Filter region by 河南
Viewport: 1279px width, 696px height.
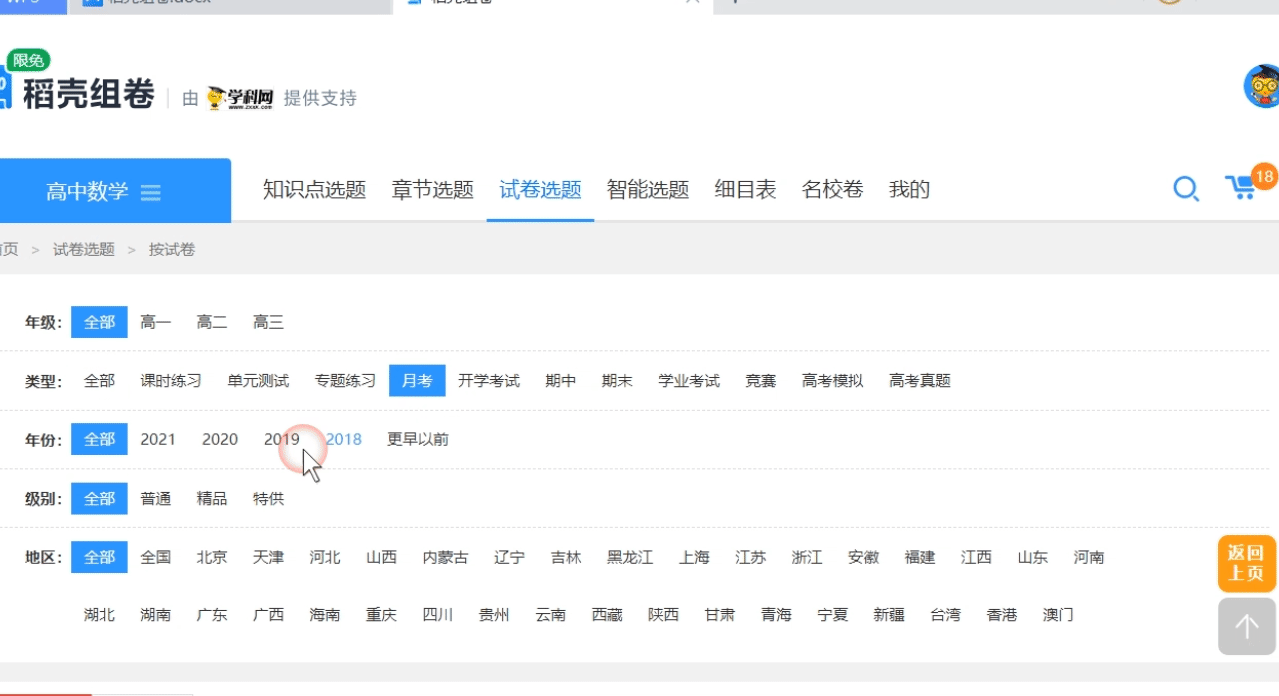pos(1089,557)
